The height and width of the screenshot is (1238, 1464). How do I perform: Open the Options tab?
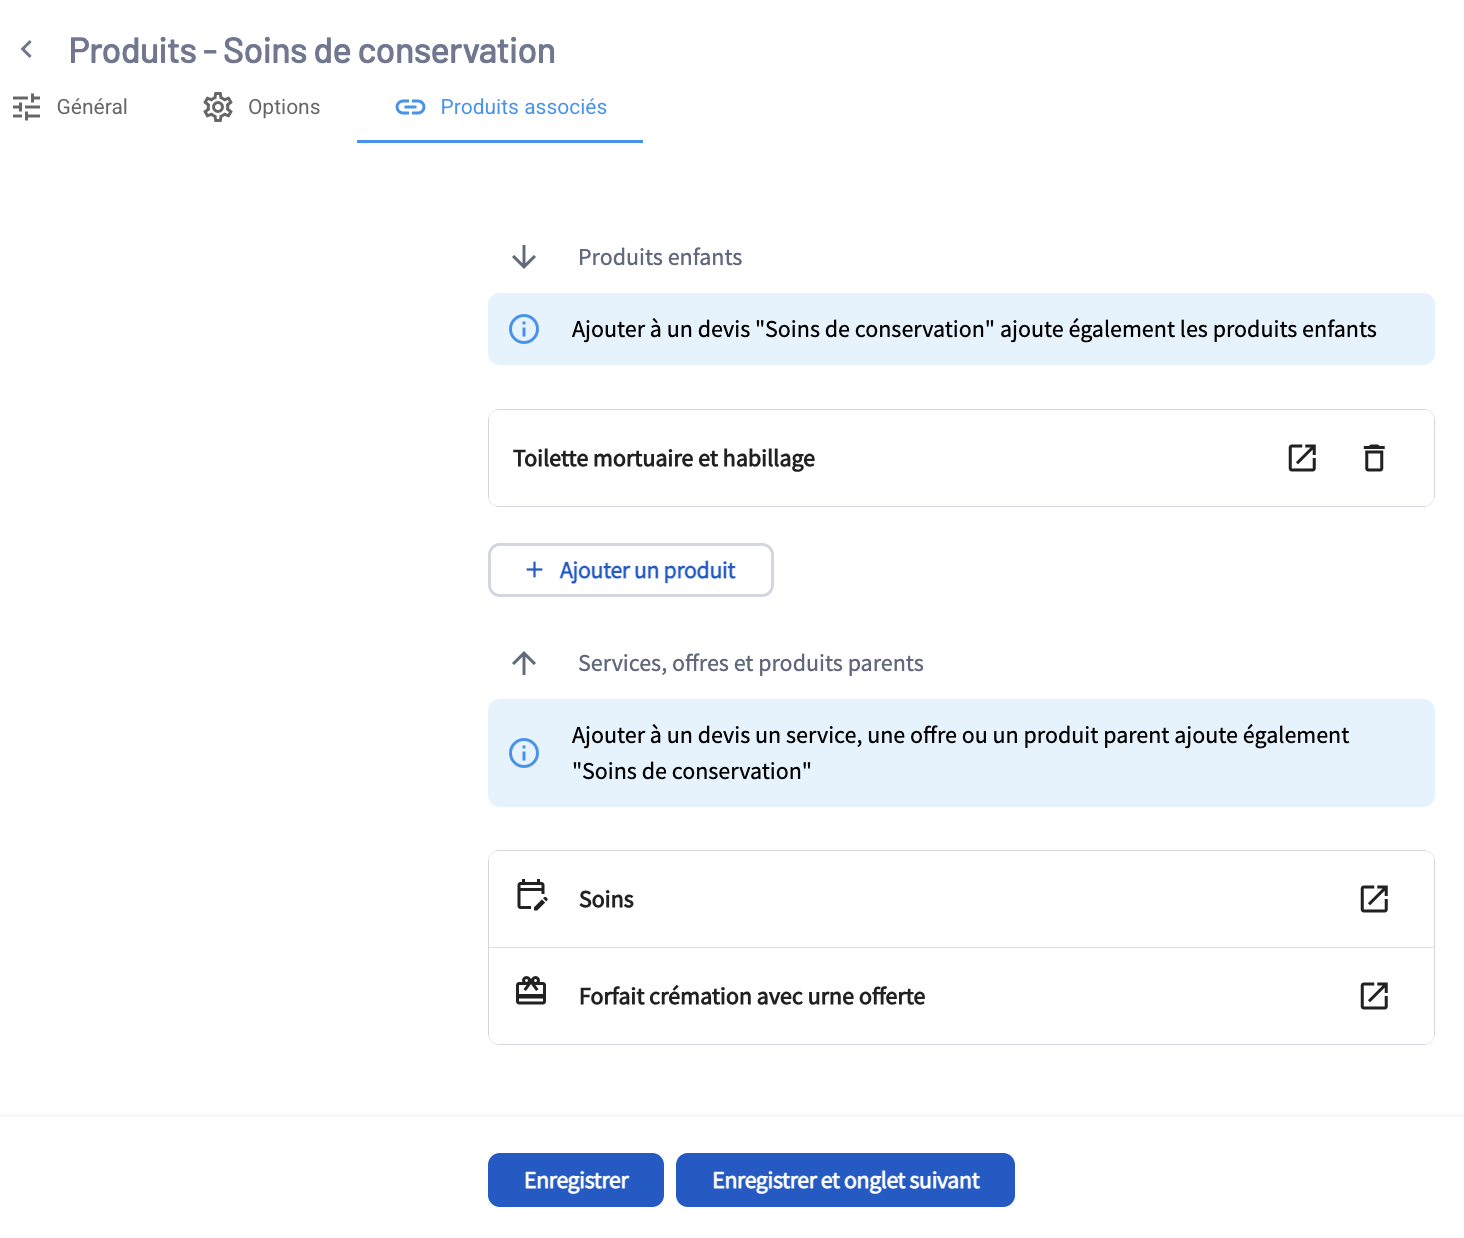pos(262,107)
